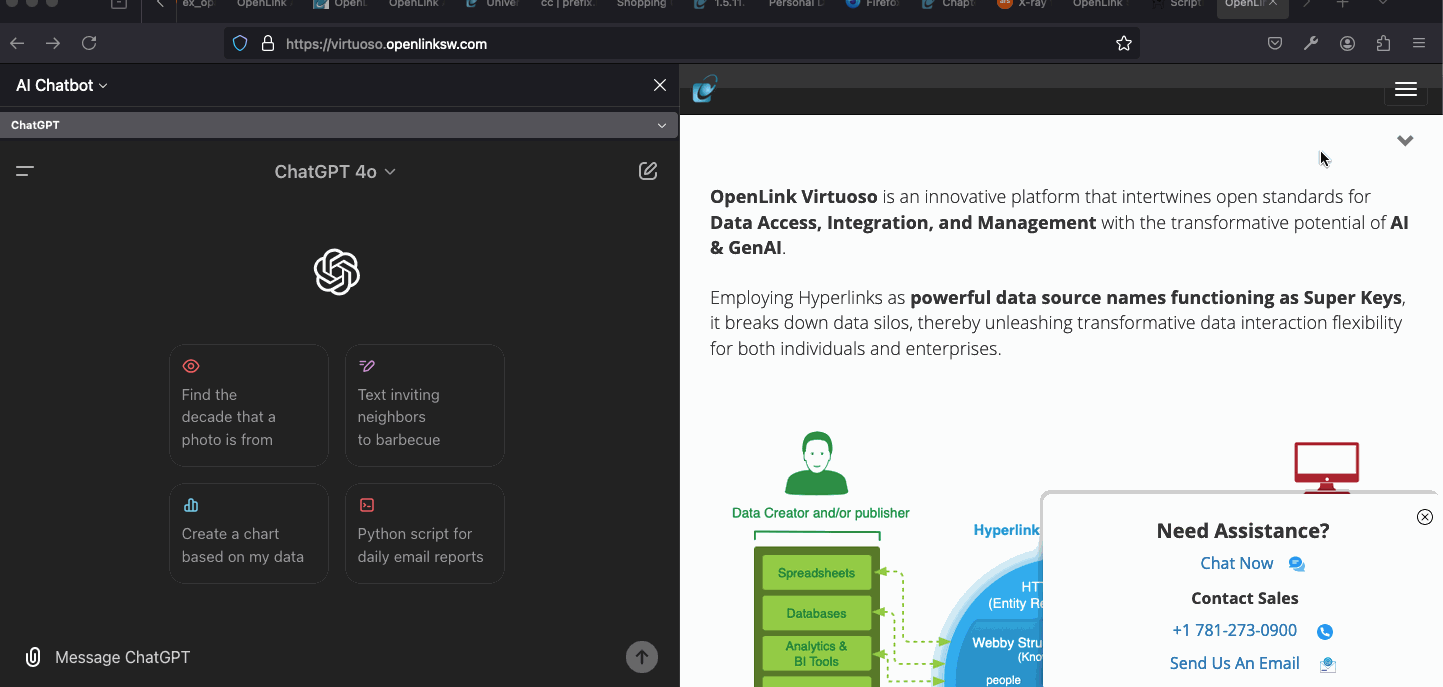The height and width of the screenshot is (687, 1443).
Task: Click the Spreadsheets box in diagram
Action: [x=816, y=573]
